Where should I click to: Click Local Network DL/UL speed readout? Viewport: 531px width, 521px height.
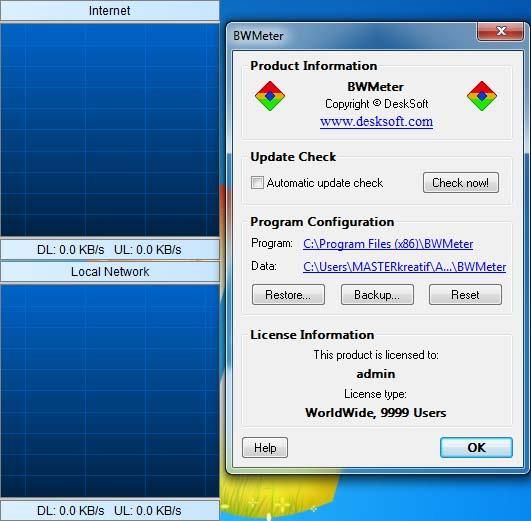pyautogui.click(x=110, y=510)
